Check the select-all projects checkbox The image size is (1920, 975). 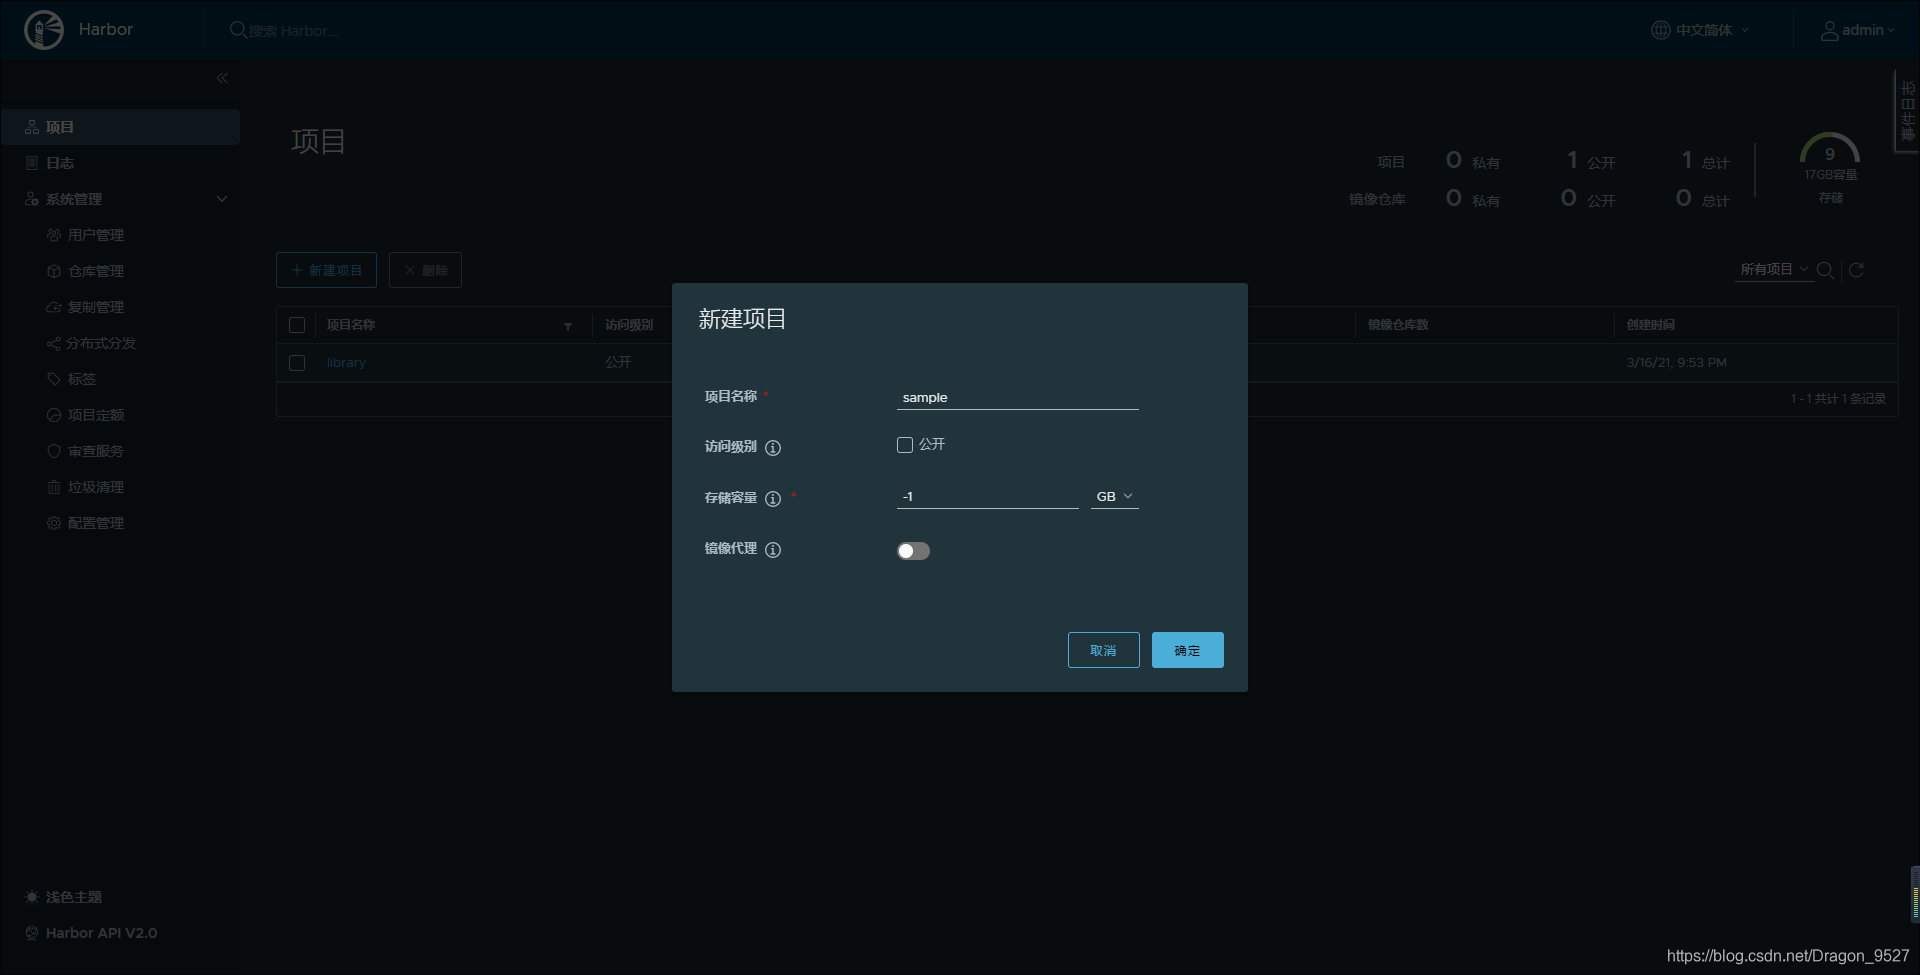point(297,325)
